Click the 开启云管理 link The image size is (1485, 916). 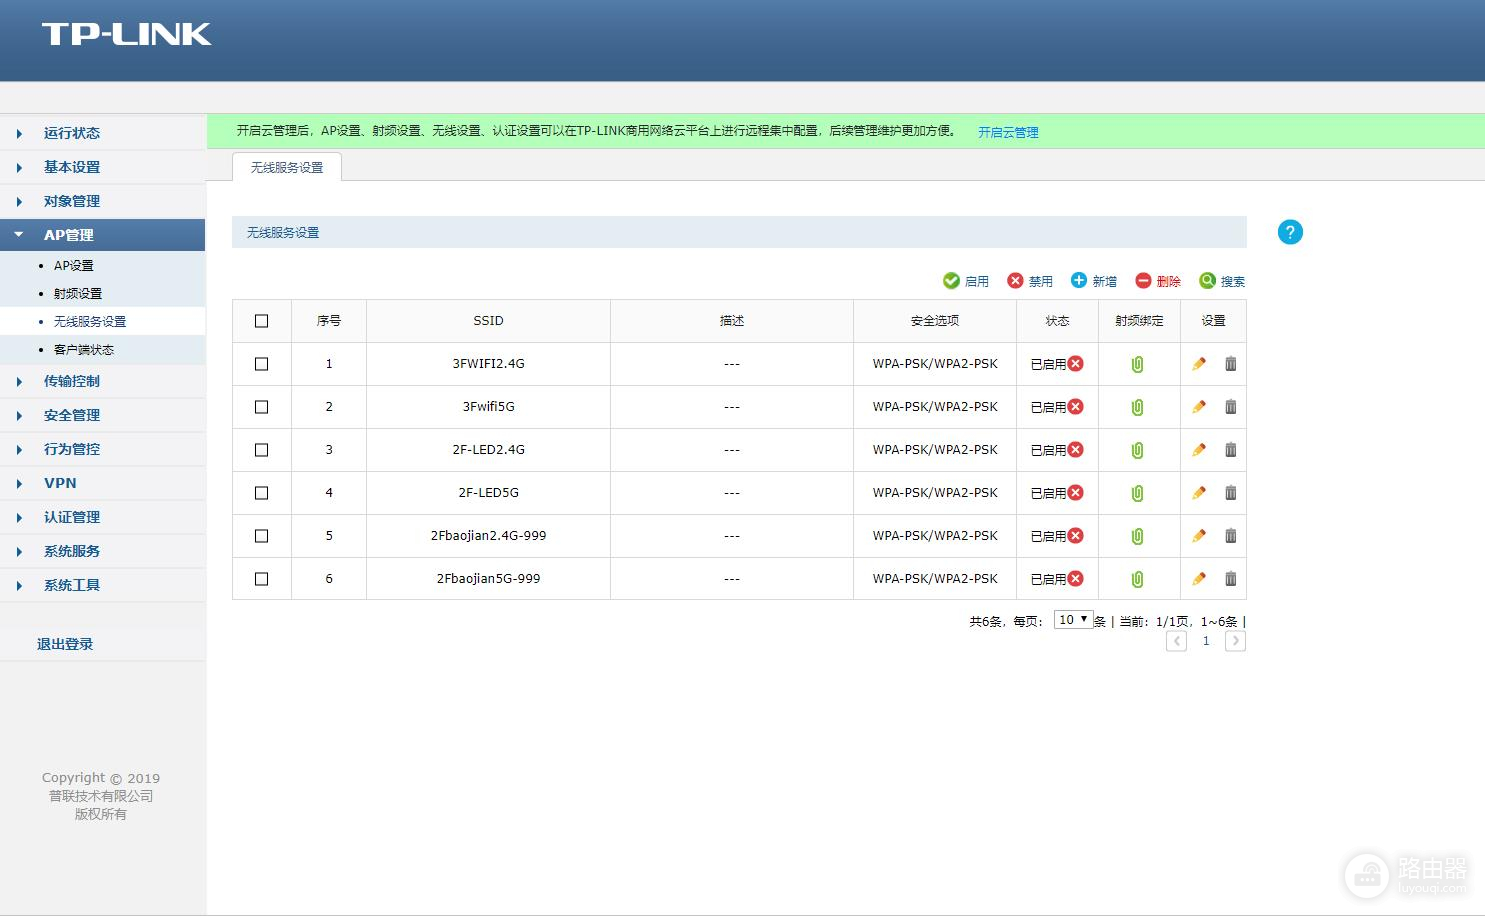pos(1008,132)
